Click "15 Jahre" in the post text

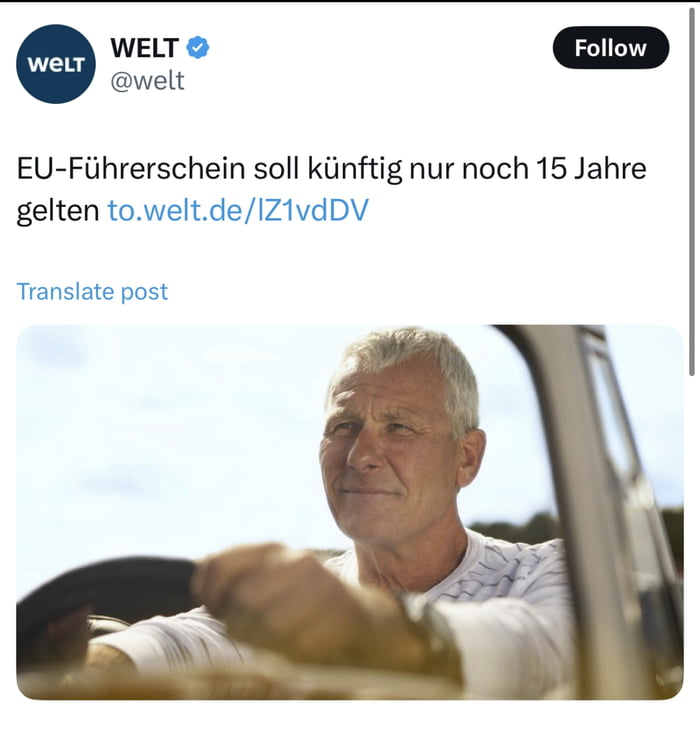tap(591, 169)
